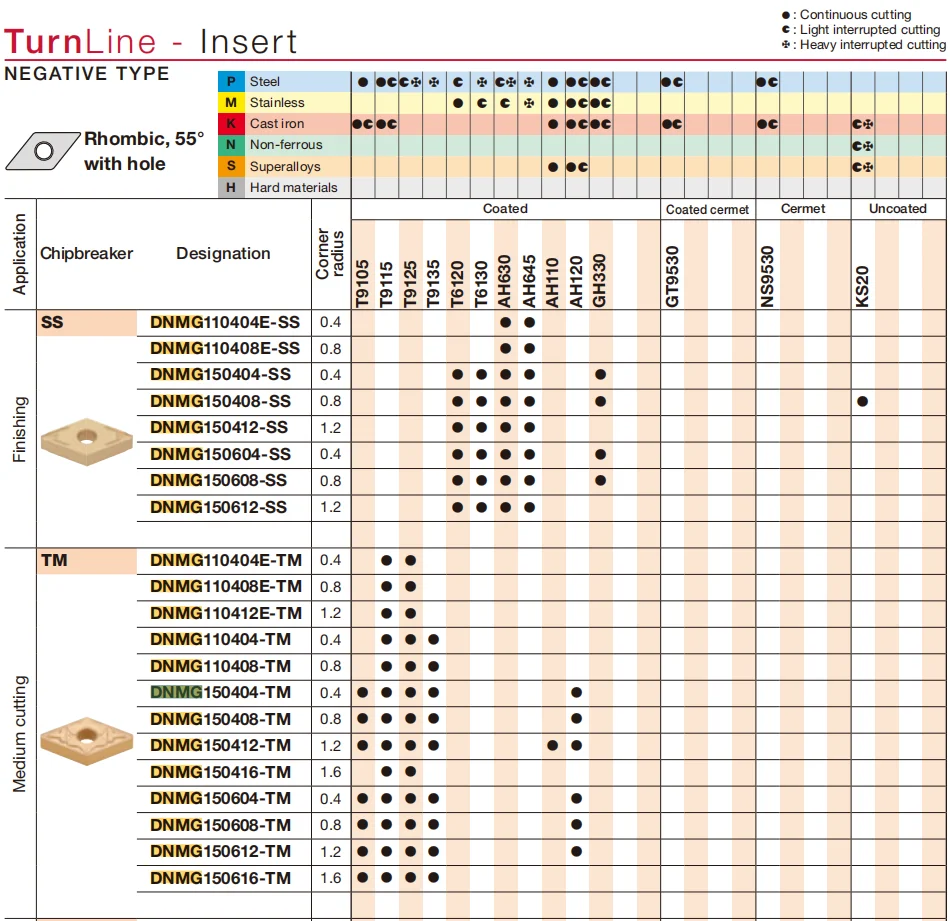Select designation DNMG110404-TM

(221, 639)
